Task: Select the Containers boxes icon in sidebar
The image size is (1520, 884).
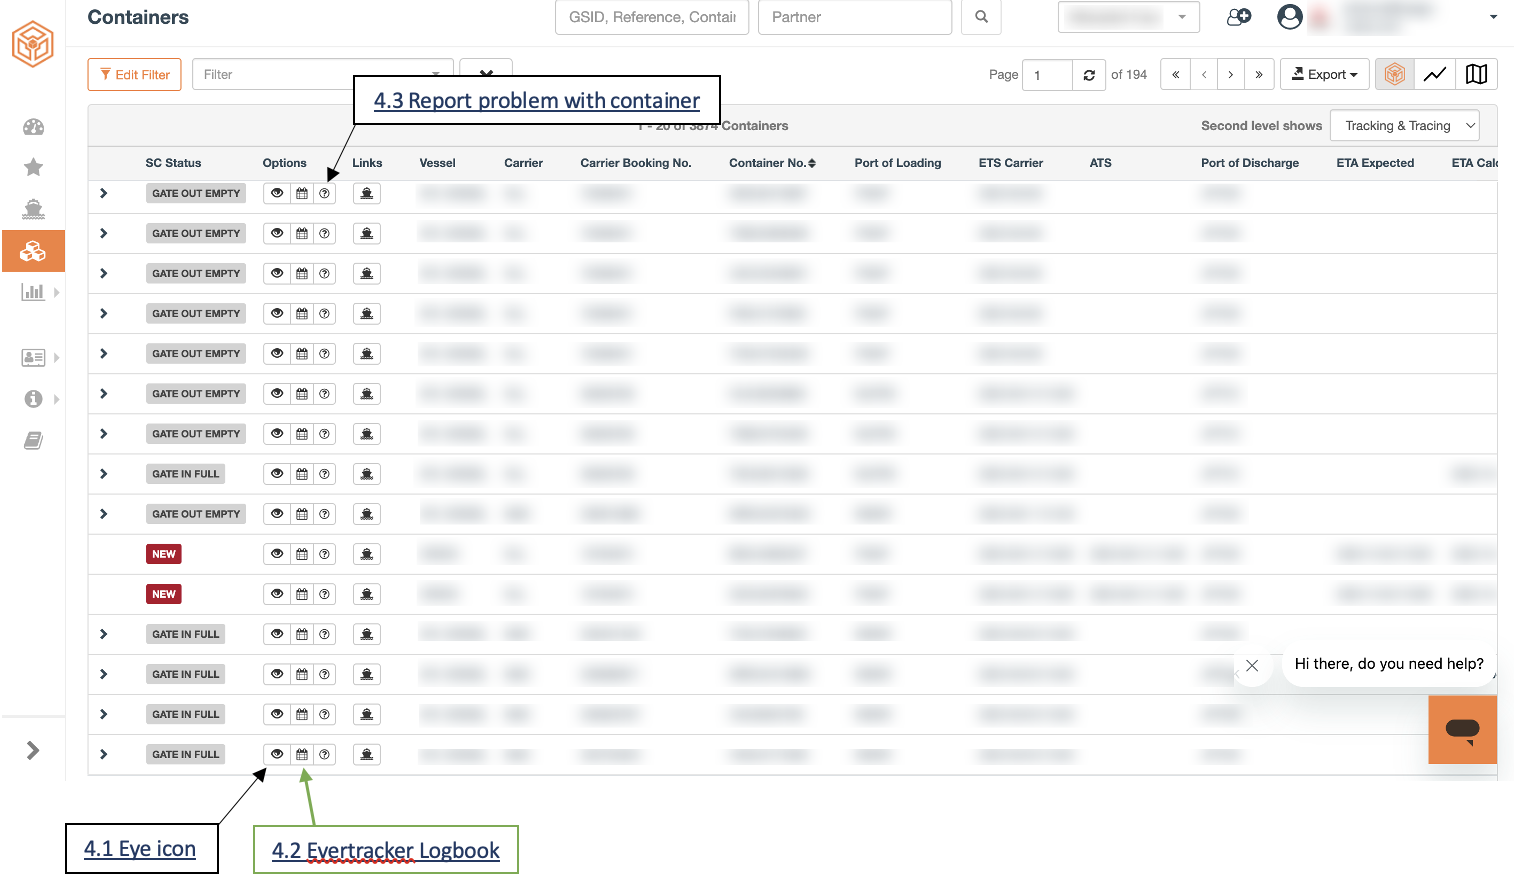Action: 33,251
